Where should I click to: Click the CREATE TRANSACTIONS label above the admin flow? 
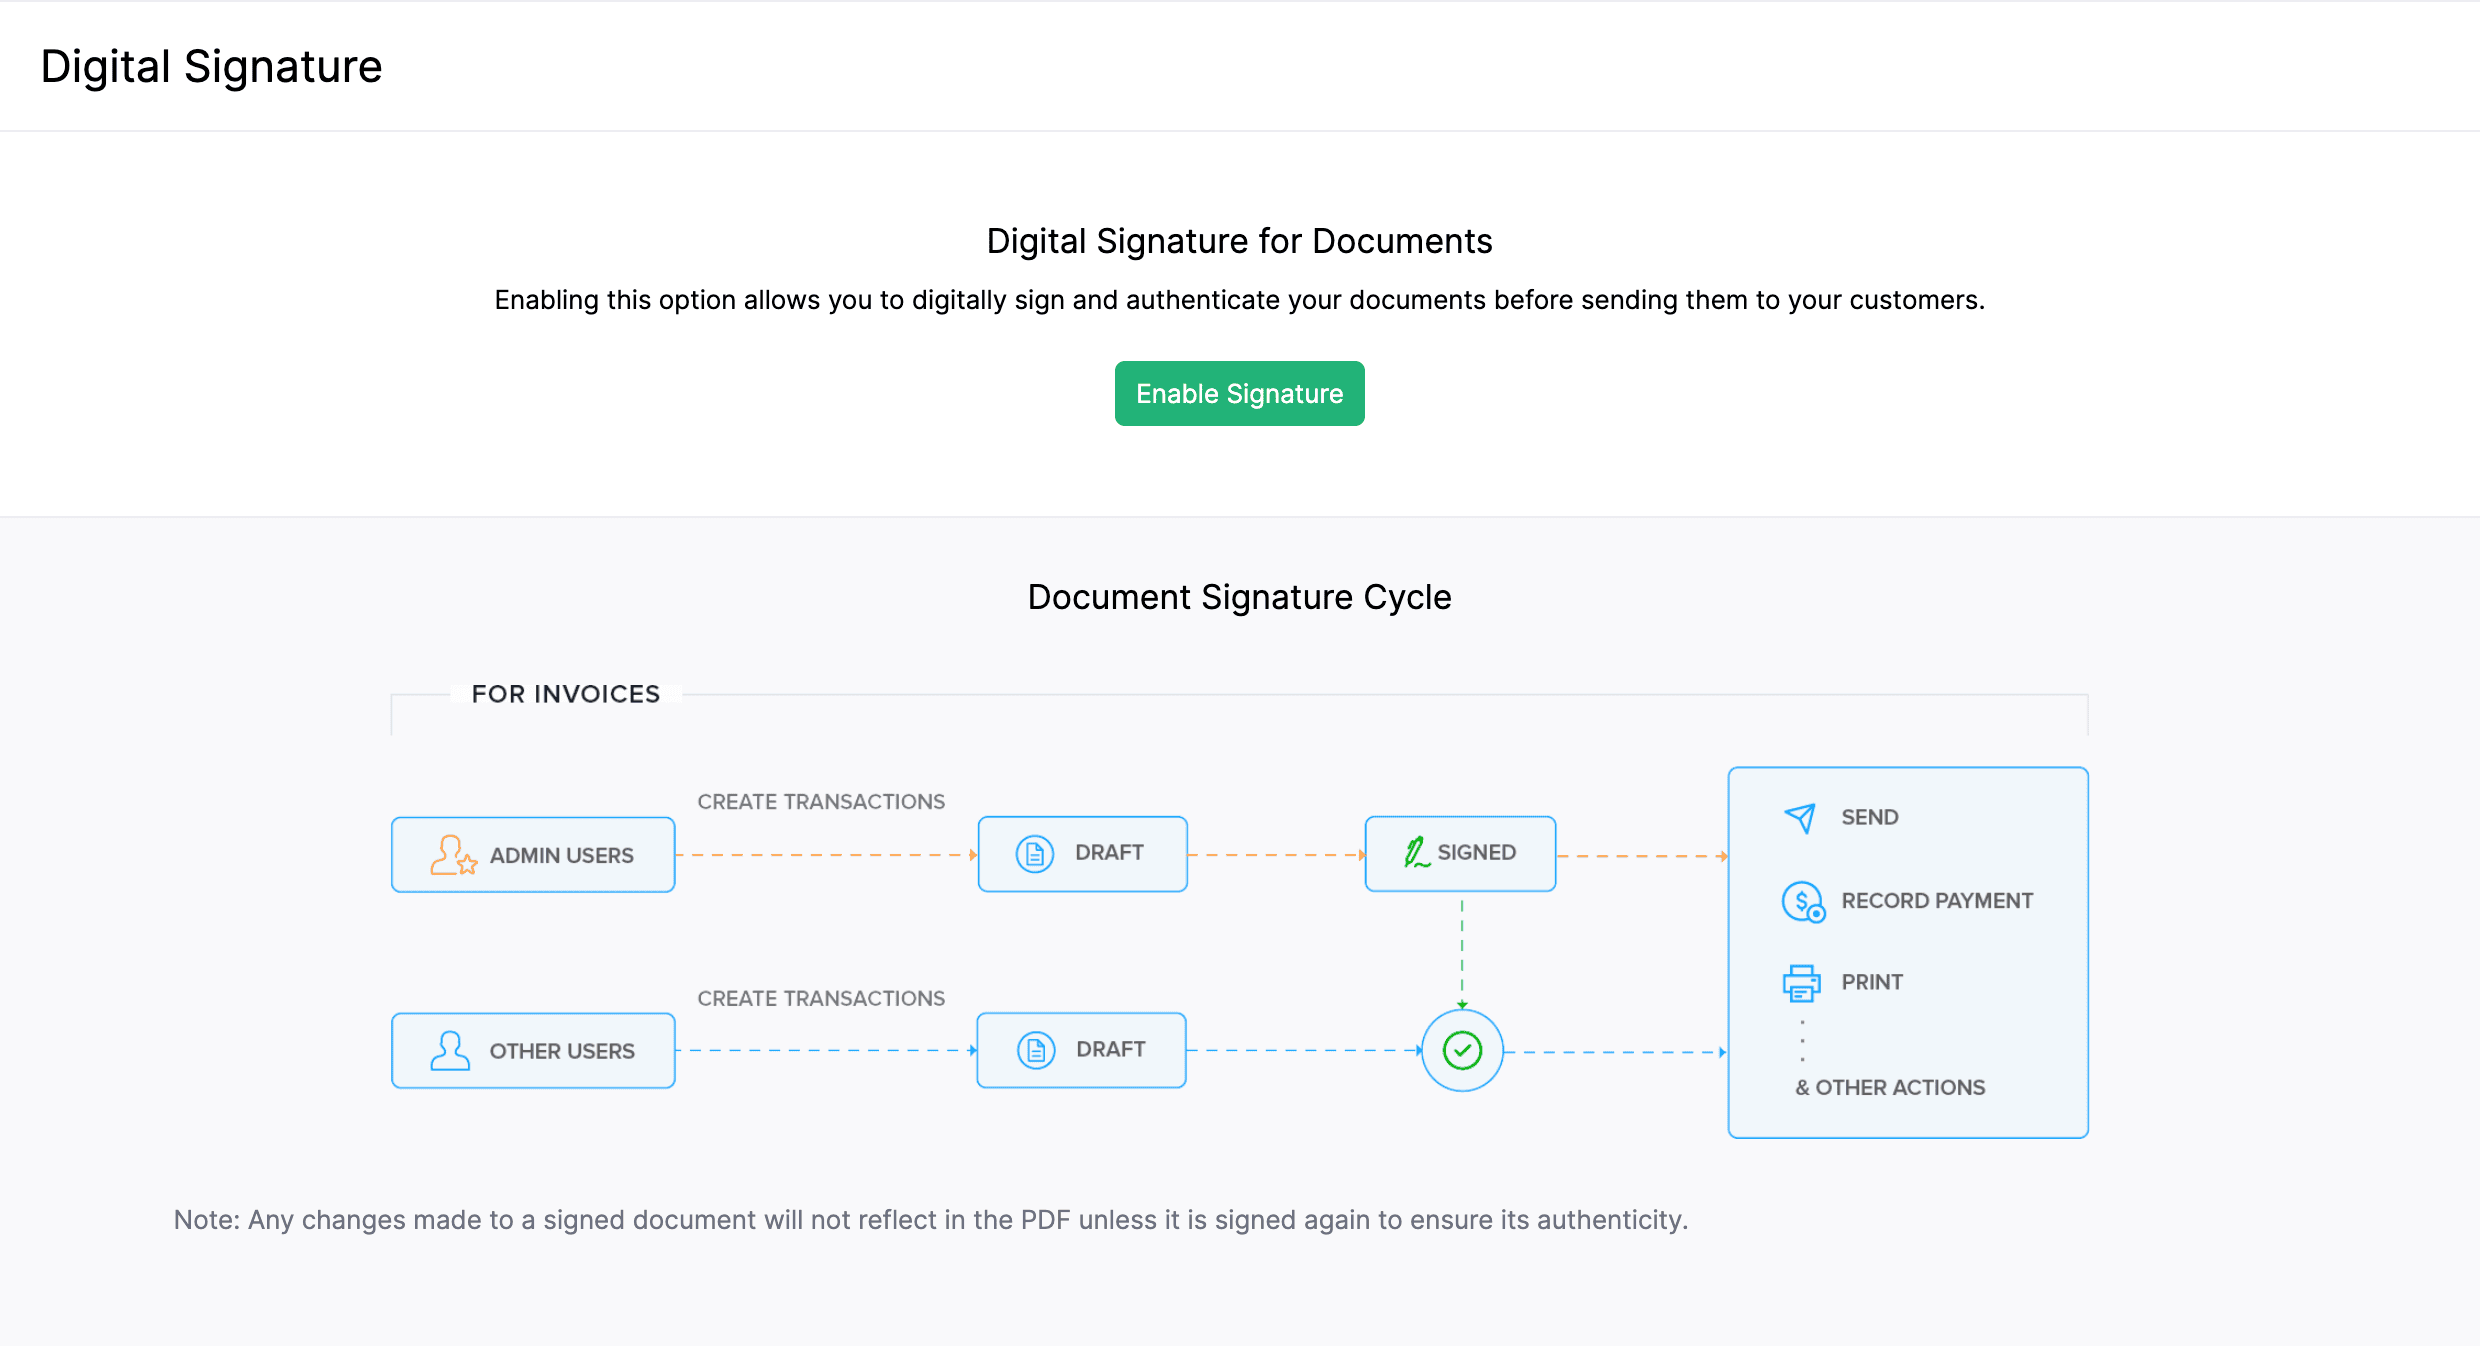(x=821, y=800)
